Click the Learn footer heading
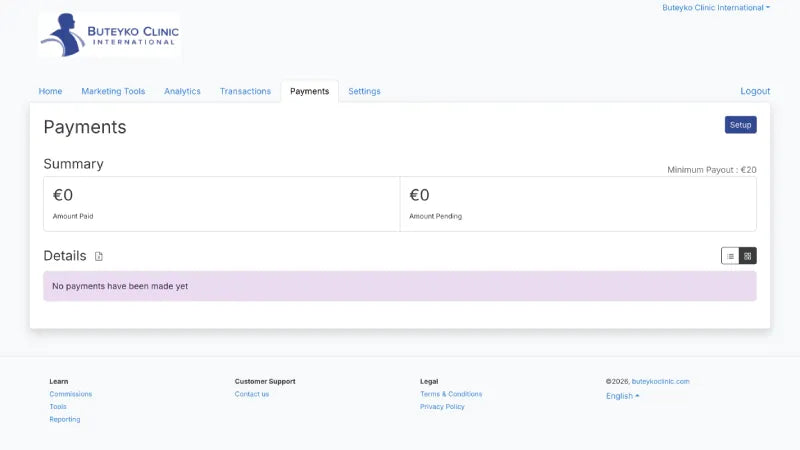The image size is (800, 450). click(x=59, y=381)
